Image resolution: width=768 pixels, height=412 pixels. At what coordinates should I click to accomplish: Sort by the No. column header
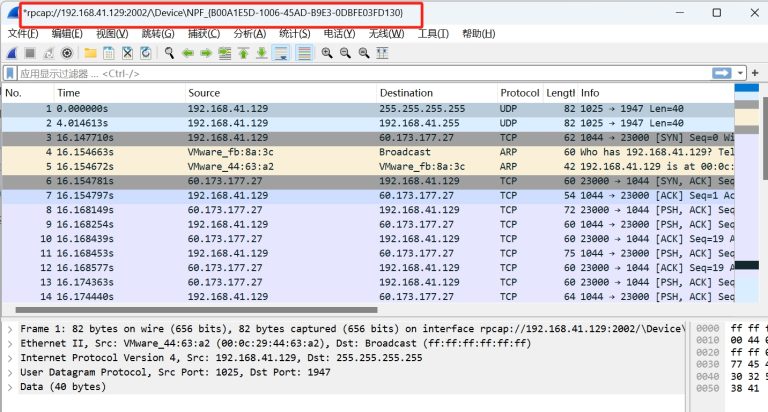[27, 93]
